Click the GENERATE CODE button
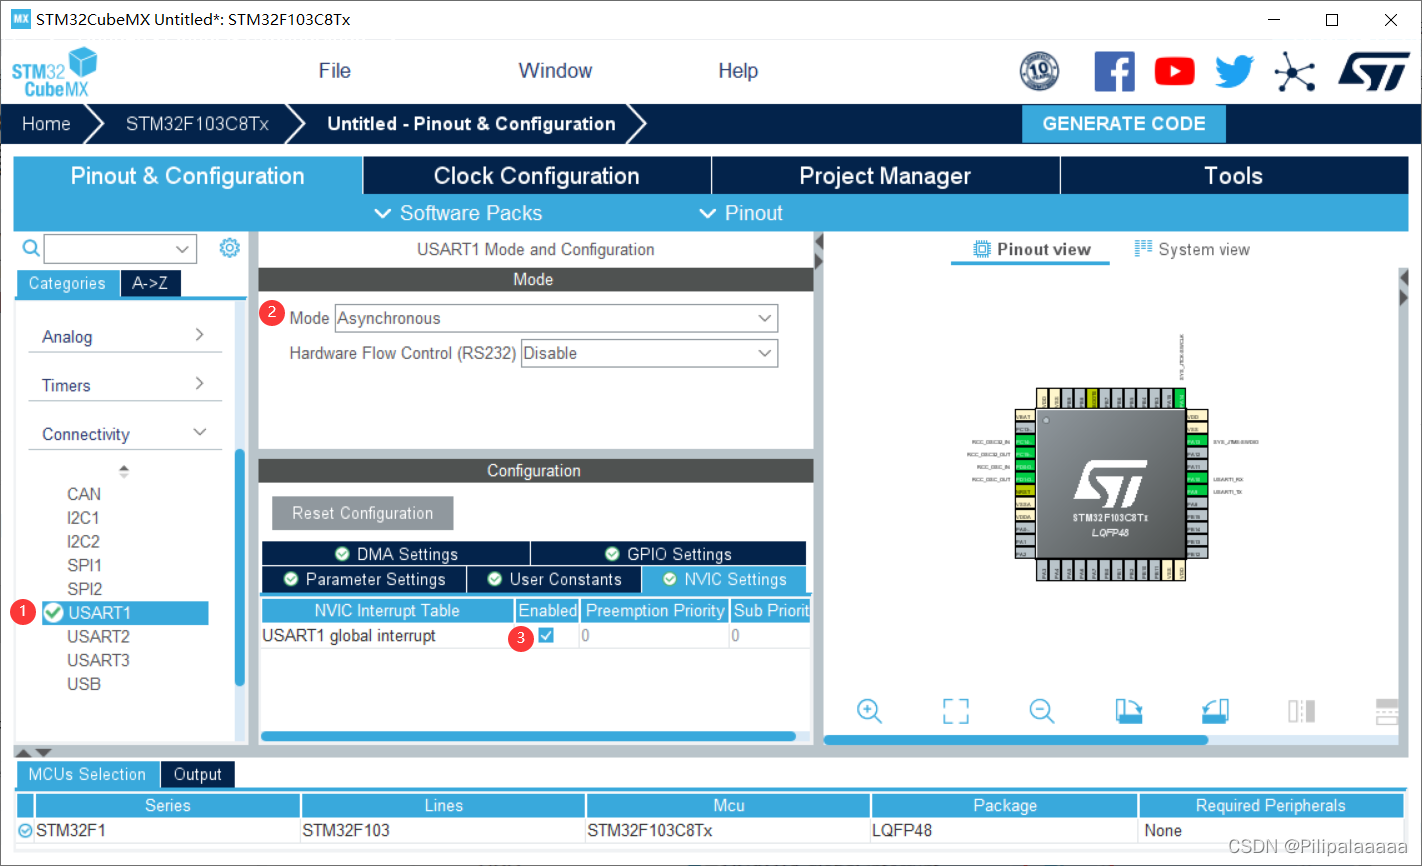This screenshot has height=866, width=1422. 1124,124
